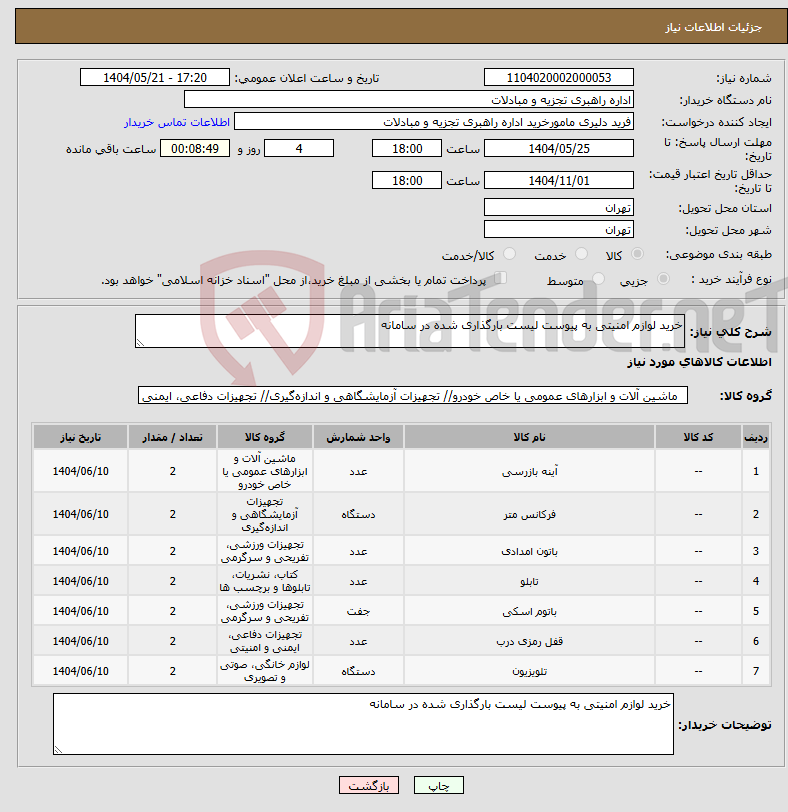
Task: Click the buyer notes textarea
Action: [x=363, y=724]
